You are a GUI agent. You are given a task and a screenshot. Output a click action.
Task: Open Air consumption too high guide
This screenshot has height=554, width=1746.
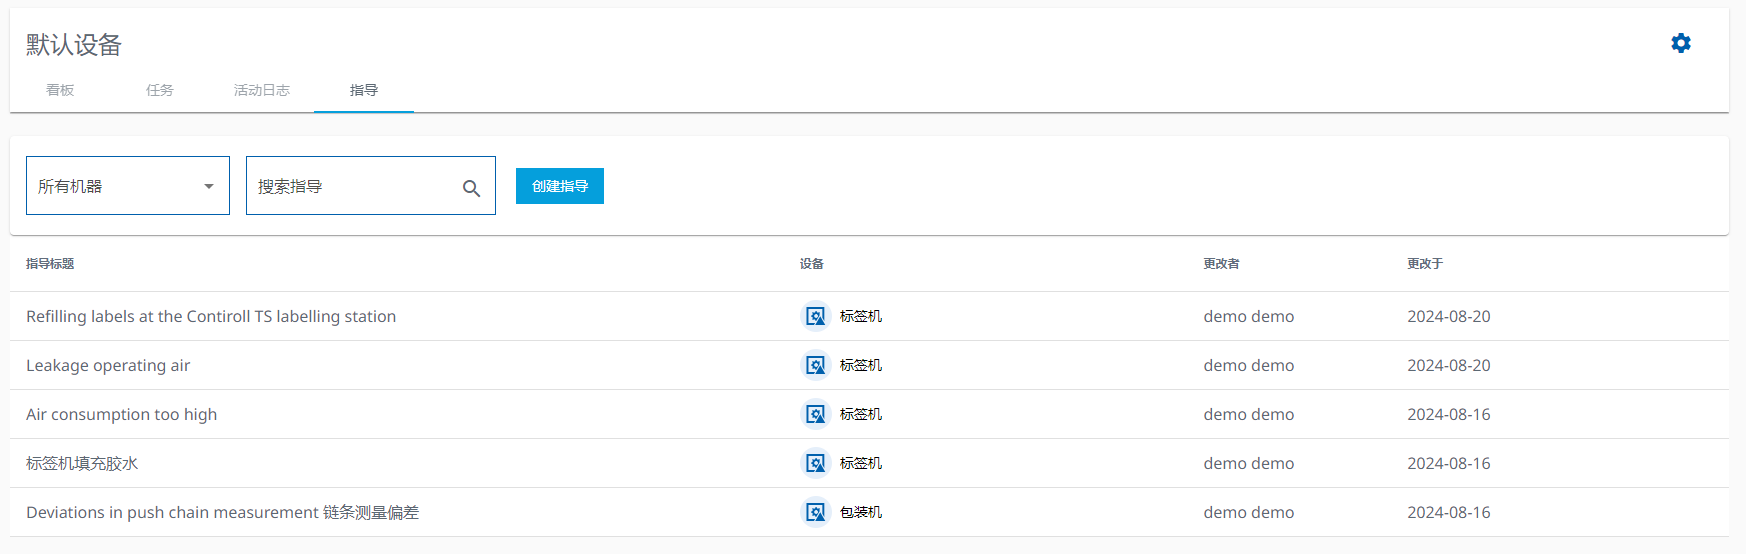(121, 414)
